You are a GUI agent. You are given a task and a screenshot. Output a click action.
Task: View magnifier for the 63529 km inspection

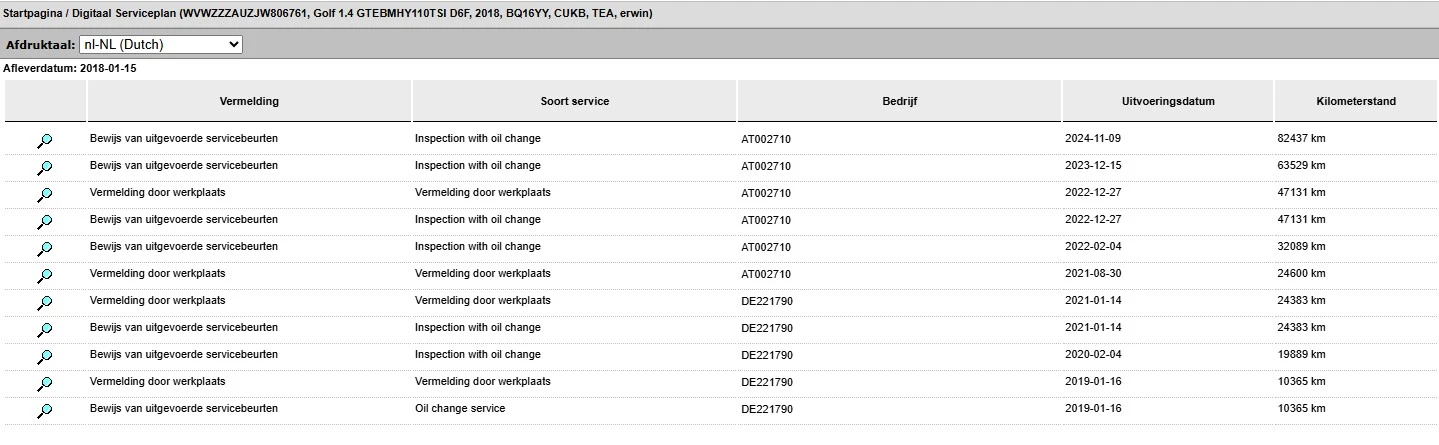(45, 168)
